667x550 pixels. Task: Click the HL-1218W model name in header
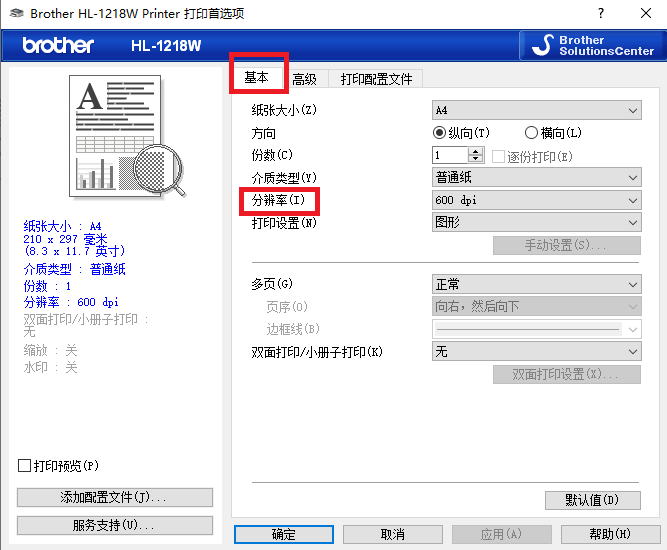[x=166, y=46]
